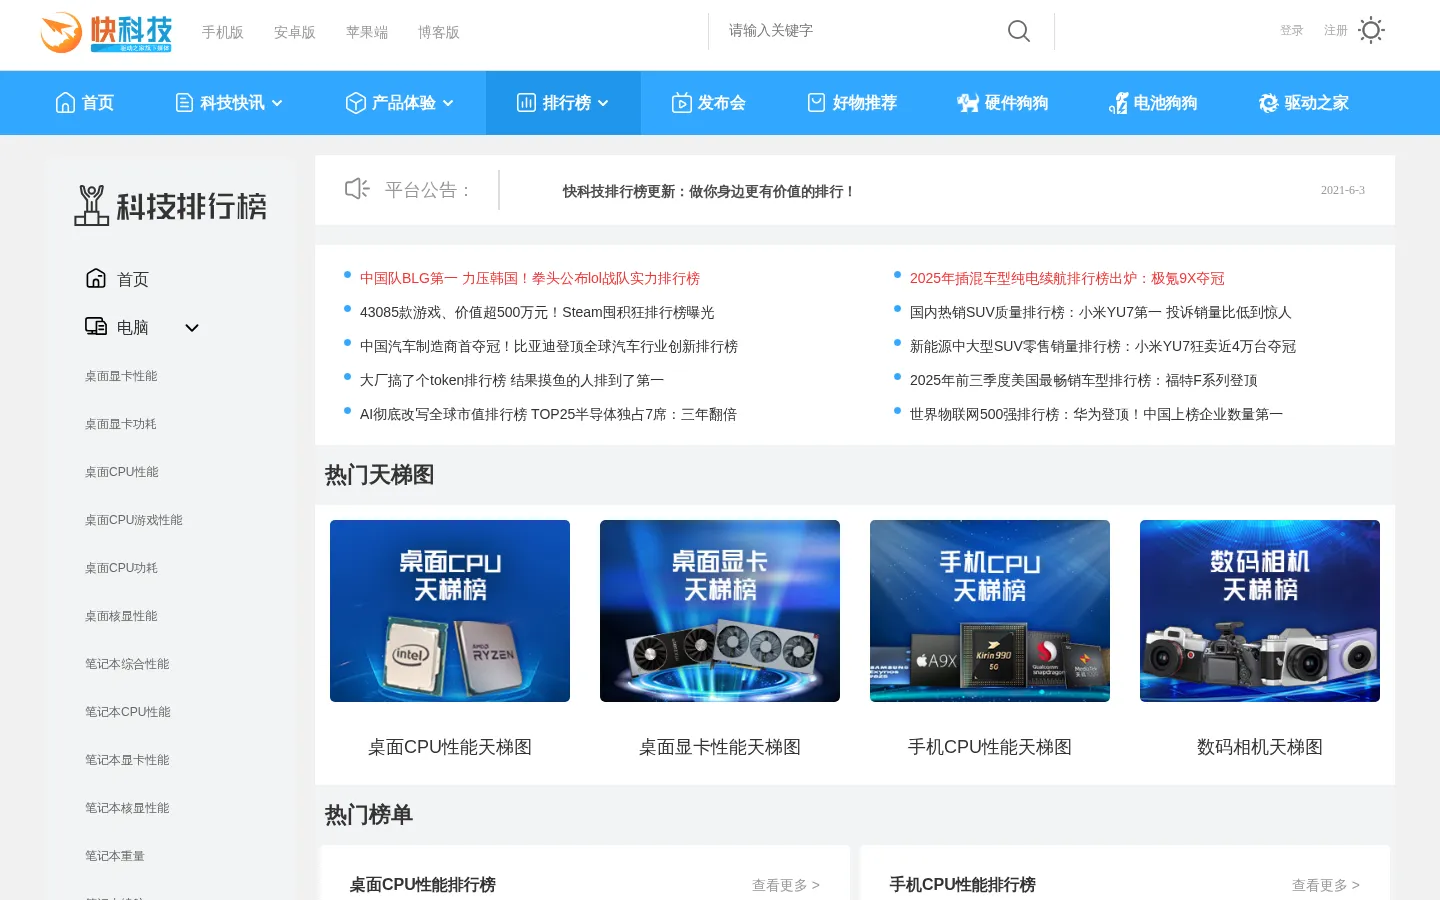Click the home icon in blue navbar
Image resolution: width=1440 pixels, height=900 pixels.
[65, 102]
